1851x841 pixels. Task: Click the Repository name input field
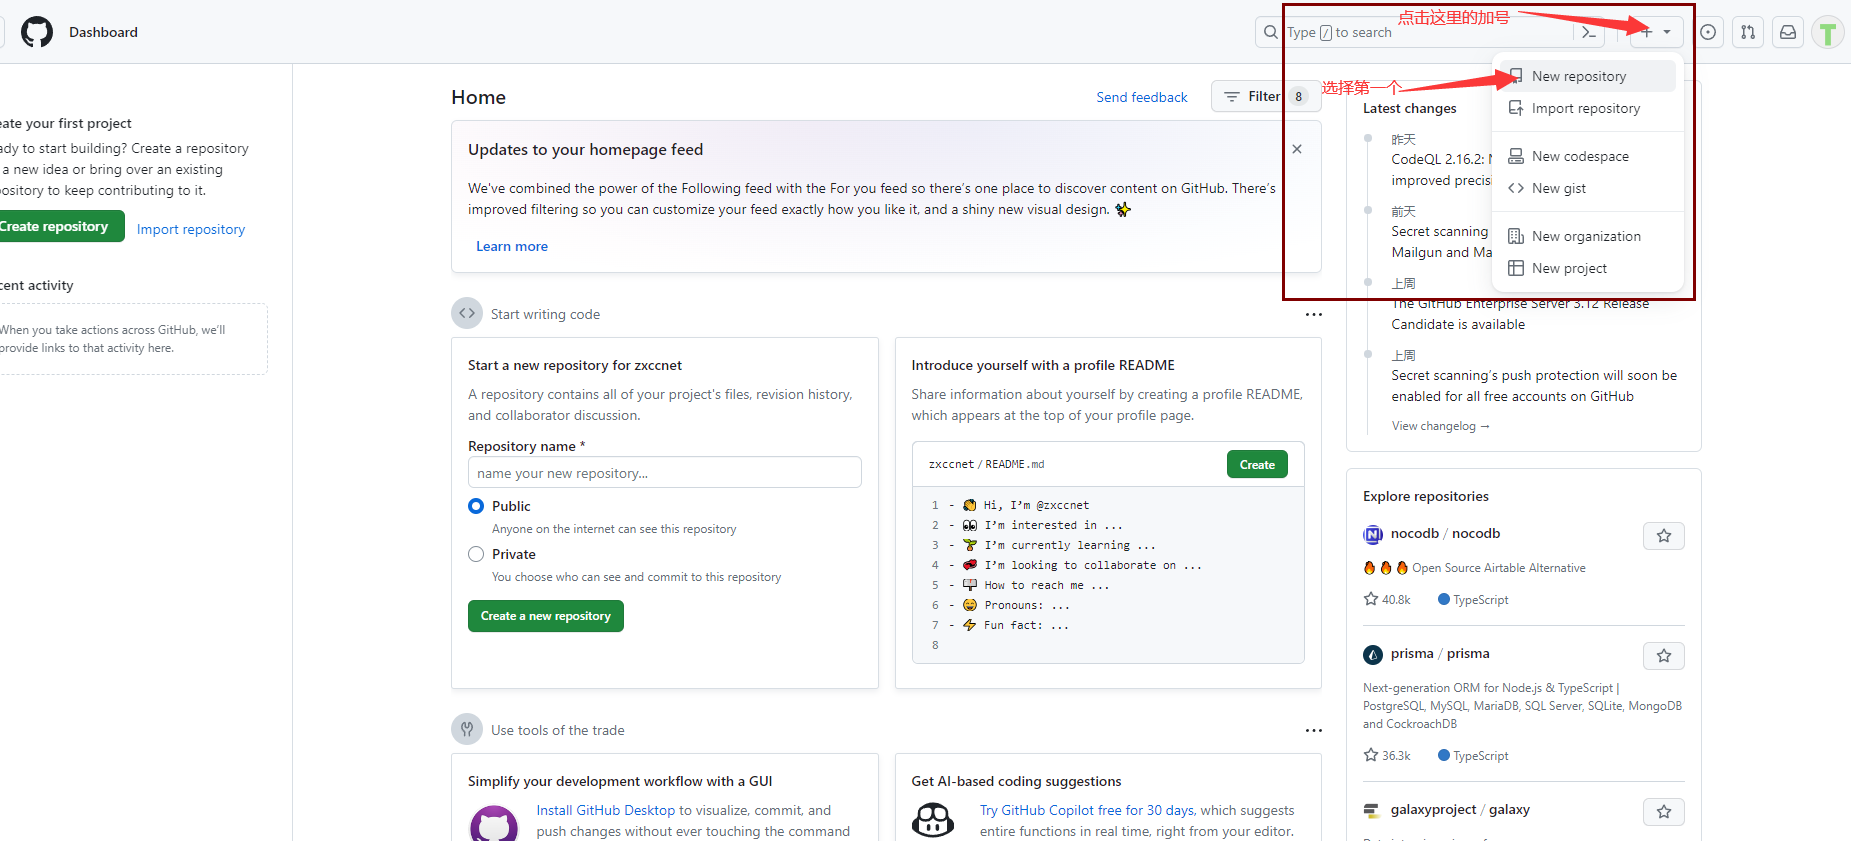(665, 473)
